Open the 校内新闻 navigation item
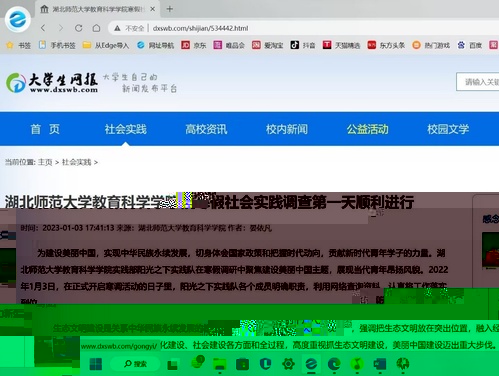Screen dimensions: 499x376 point(287,129)
